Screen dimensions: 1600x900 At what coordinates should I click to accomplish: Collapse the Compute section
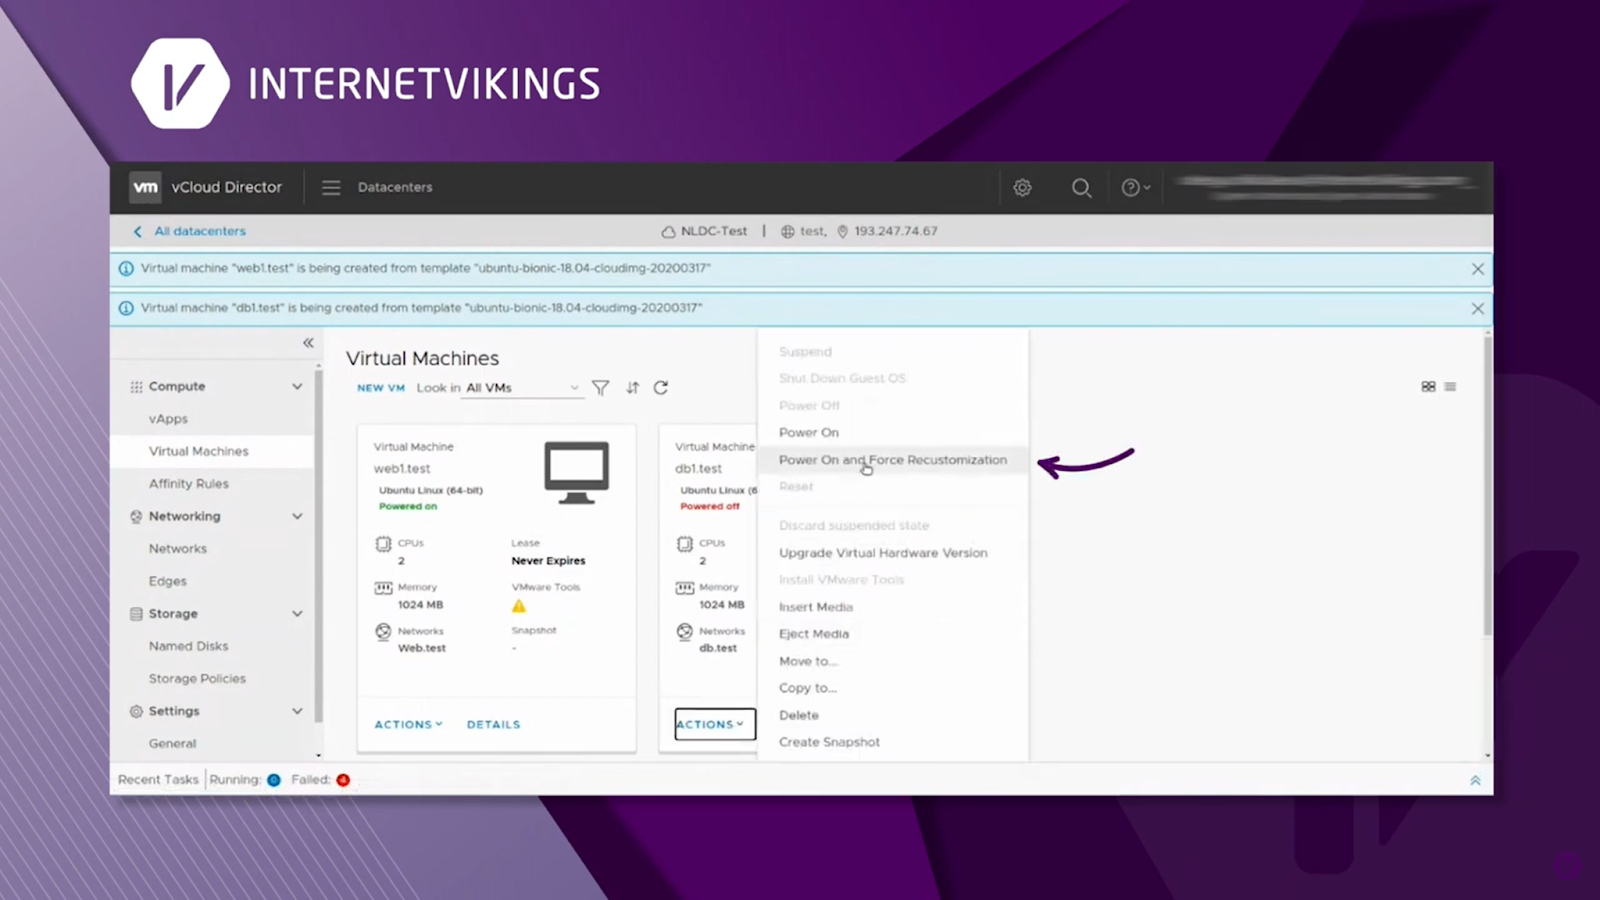pos(297,386)
